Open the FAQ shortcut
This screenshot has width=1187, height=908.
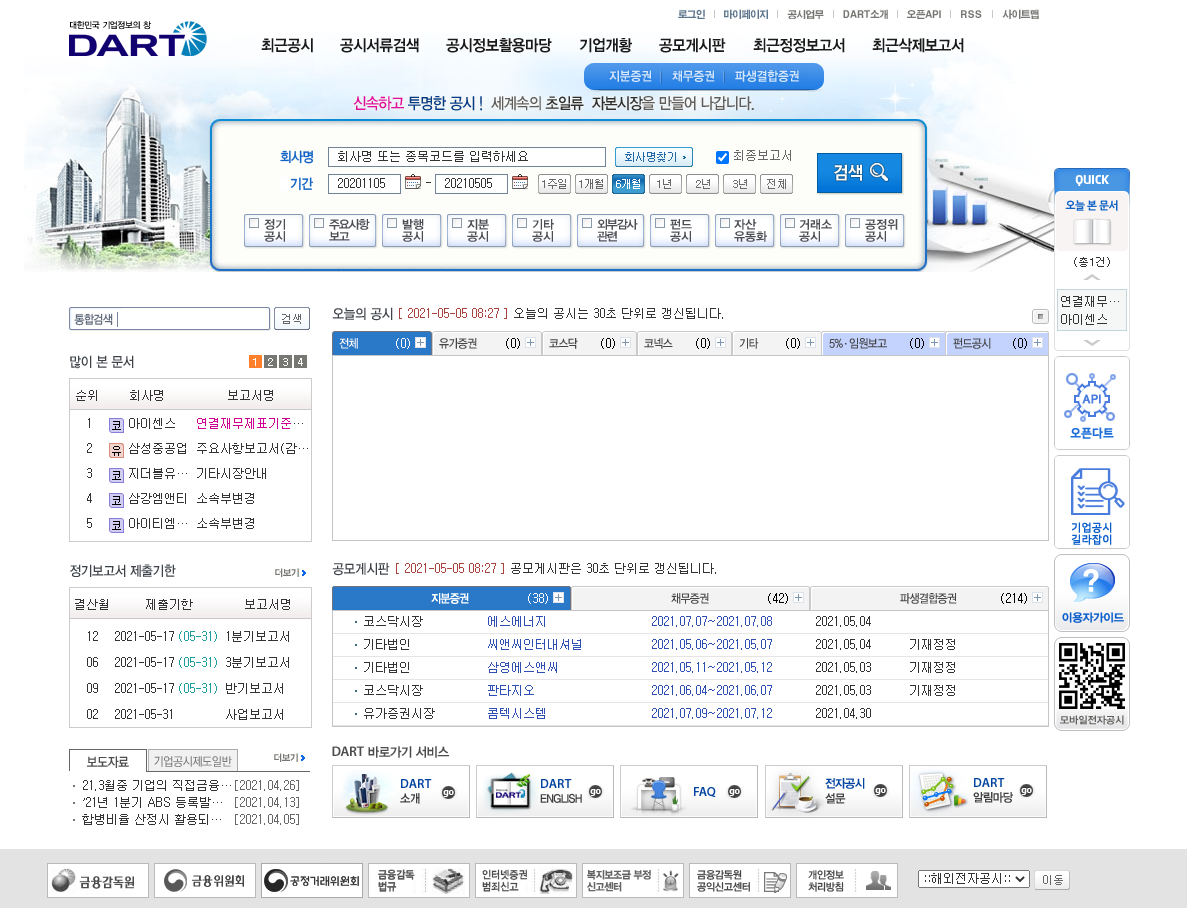click(689, 791)
